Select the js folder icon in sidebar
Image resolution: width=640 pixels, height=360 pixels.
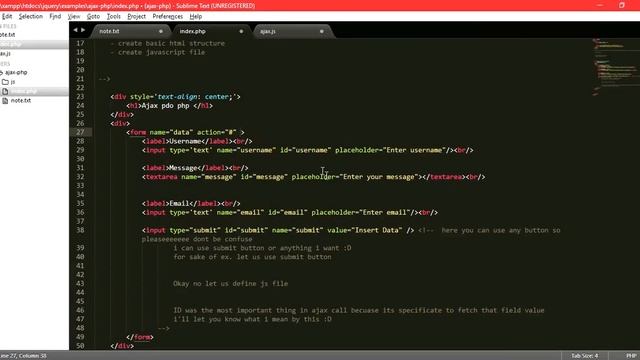click(x=5, y=82)
